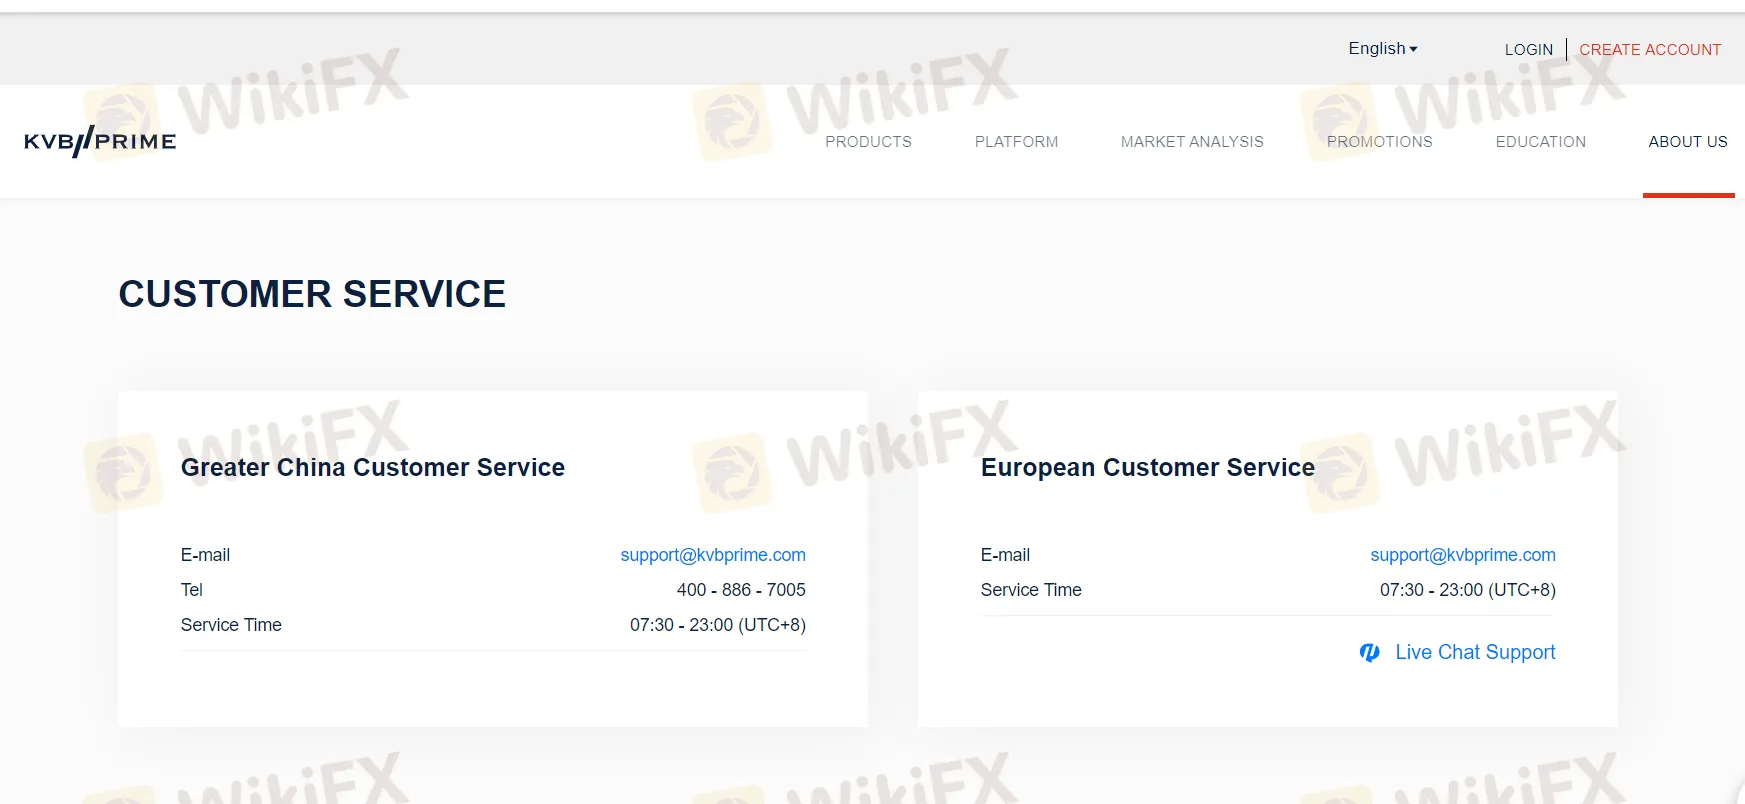This screenshot has width=1745, height=804.
Task: Select the phone number 400 - 886 - 7005
Action: tap(741, 590)
